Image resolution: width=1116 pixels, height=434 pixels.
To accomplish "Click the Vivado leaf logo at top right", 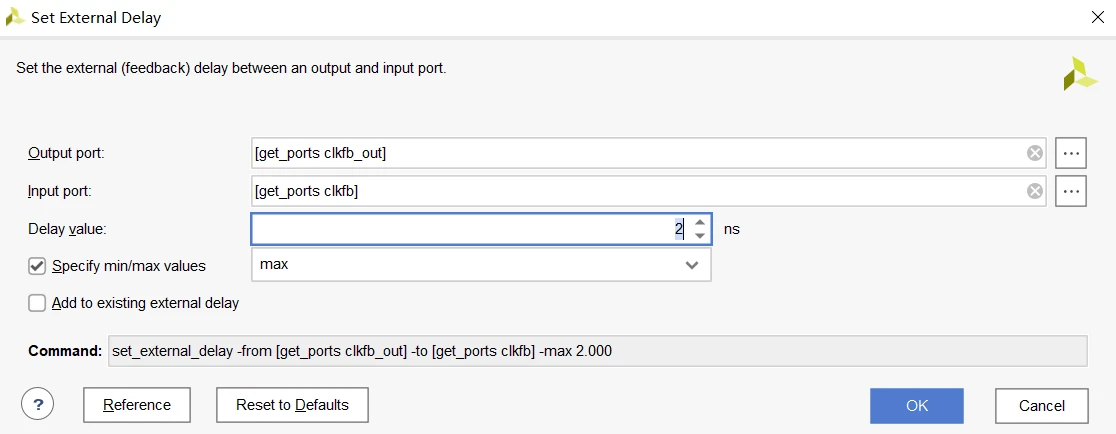I will tap(1079, 74).
